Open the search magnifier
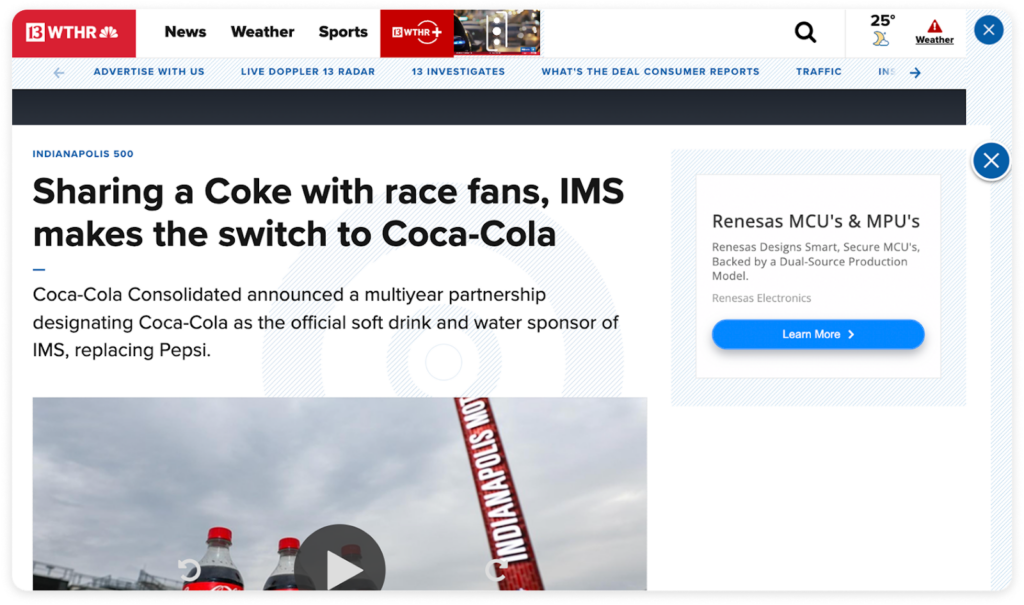This screenshot has width=1024, height=605. click(x=805, y=33)
